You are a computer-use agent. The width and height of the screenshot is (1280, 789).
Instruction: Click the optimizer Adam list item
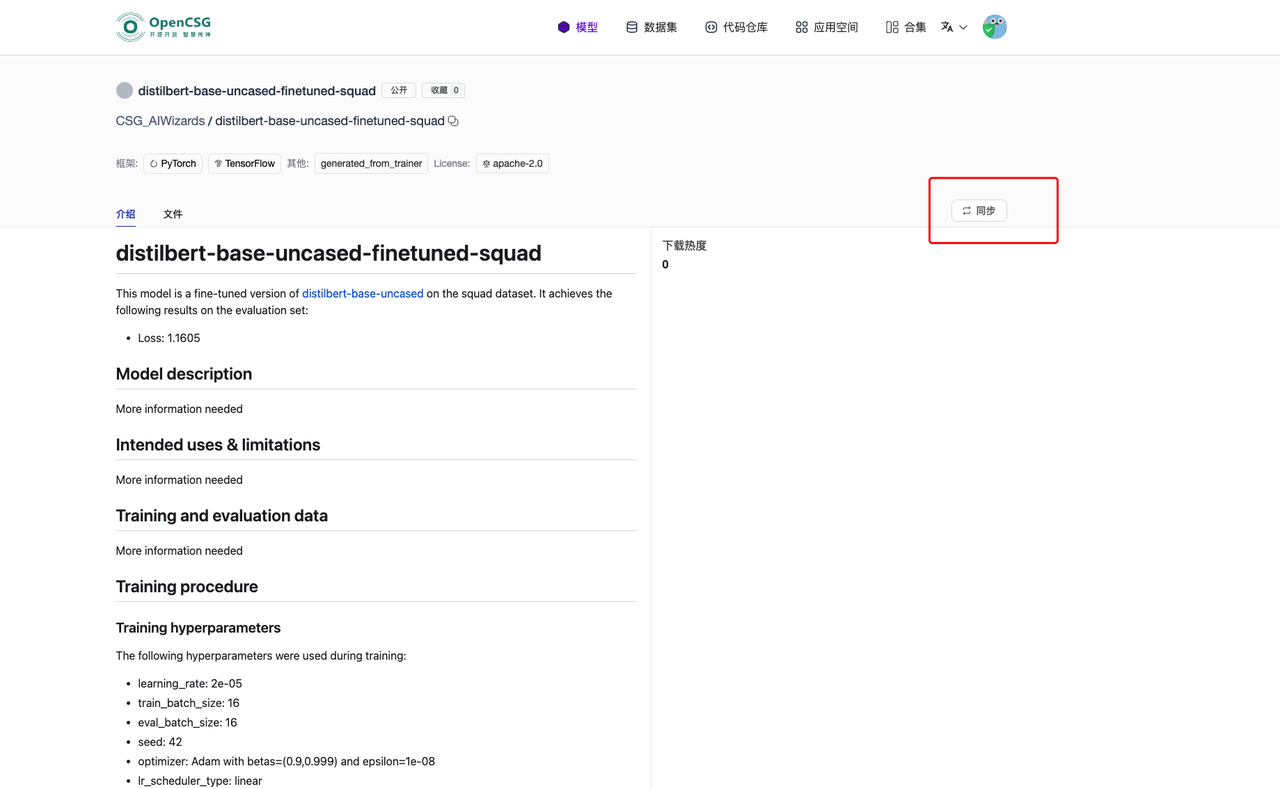286,761
